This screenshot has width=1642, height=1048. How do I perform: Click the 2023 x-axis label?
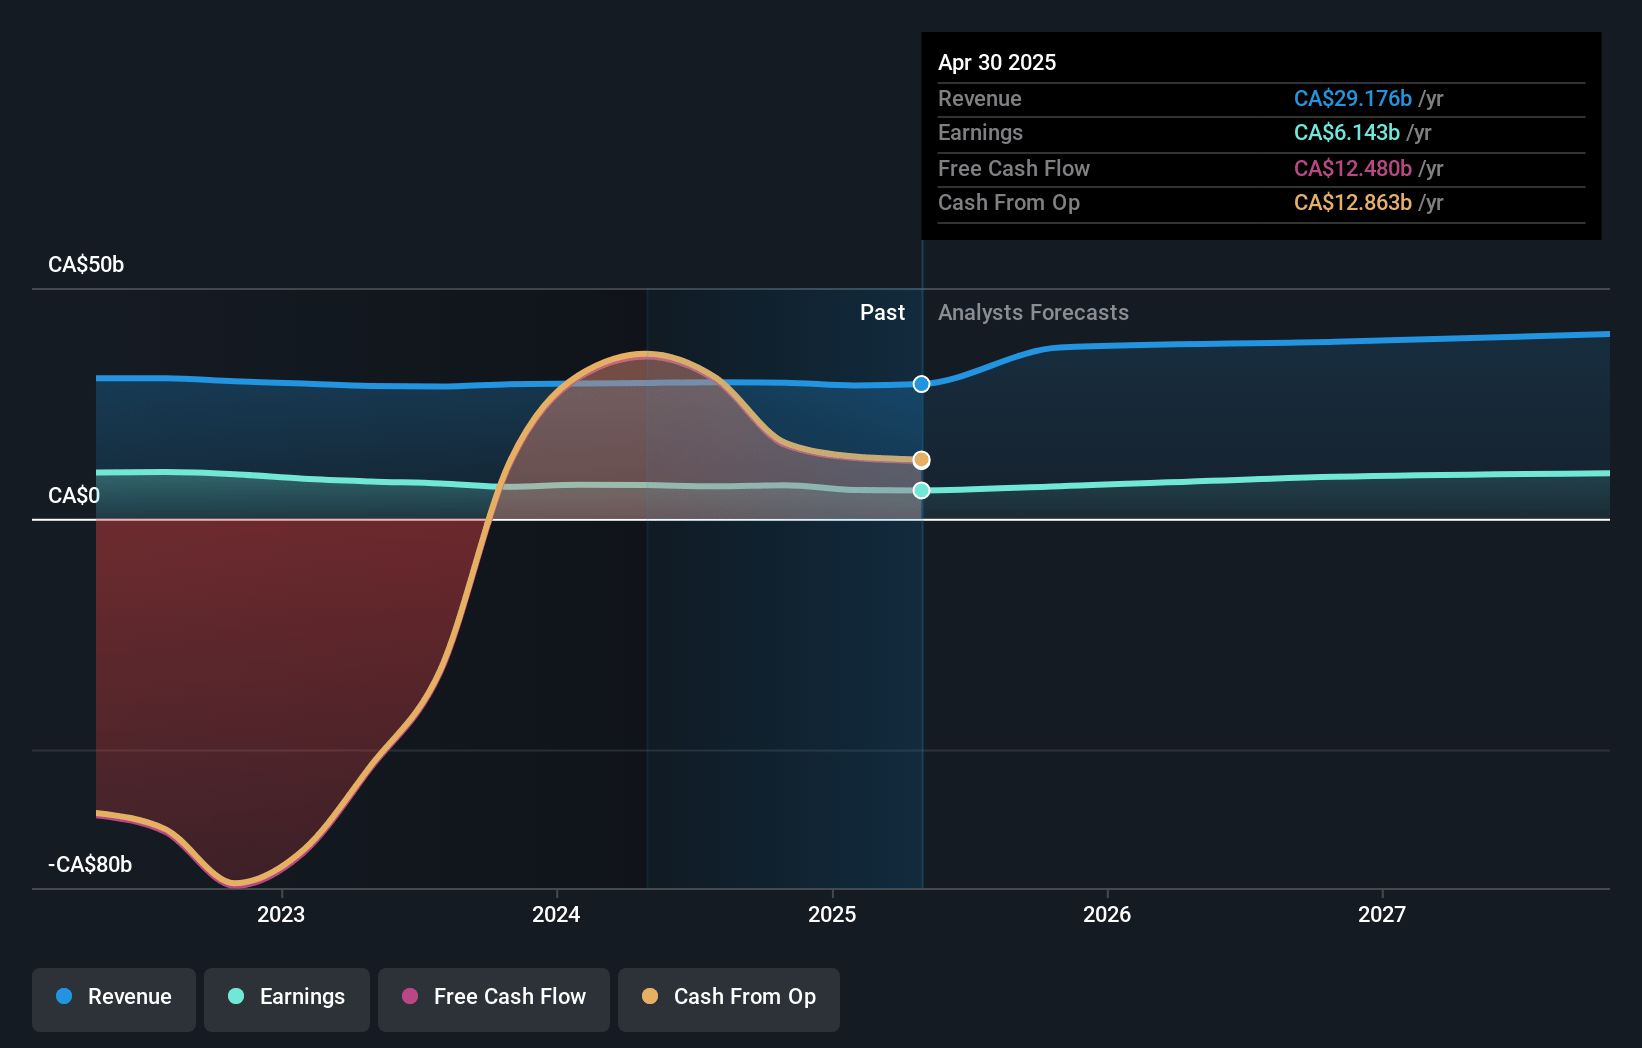point(281,914)
